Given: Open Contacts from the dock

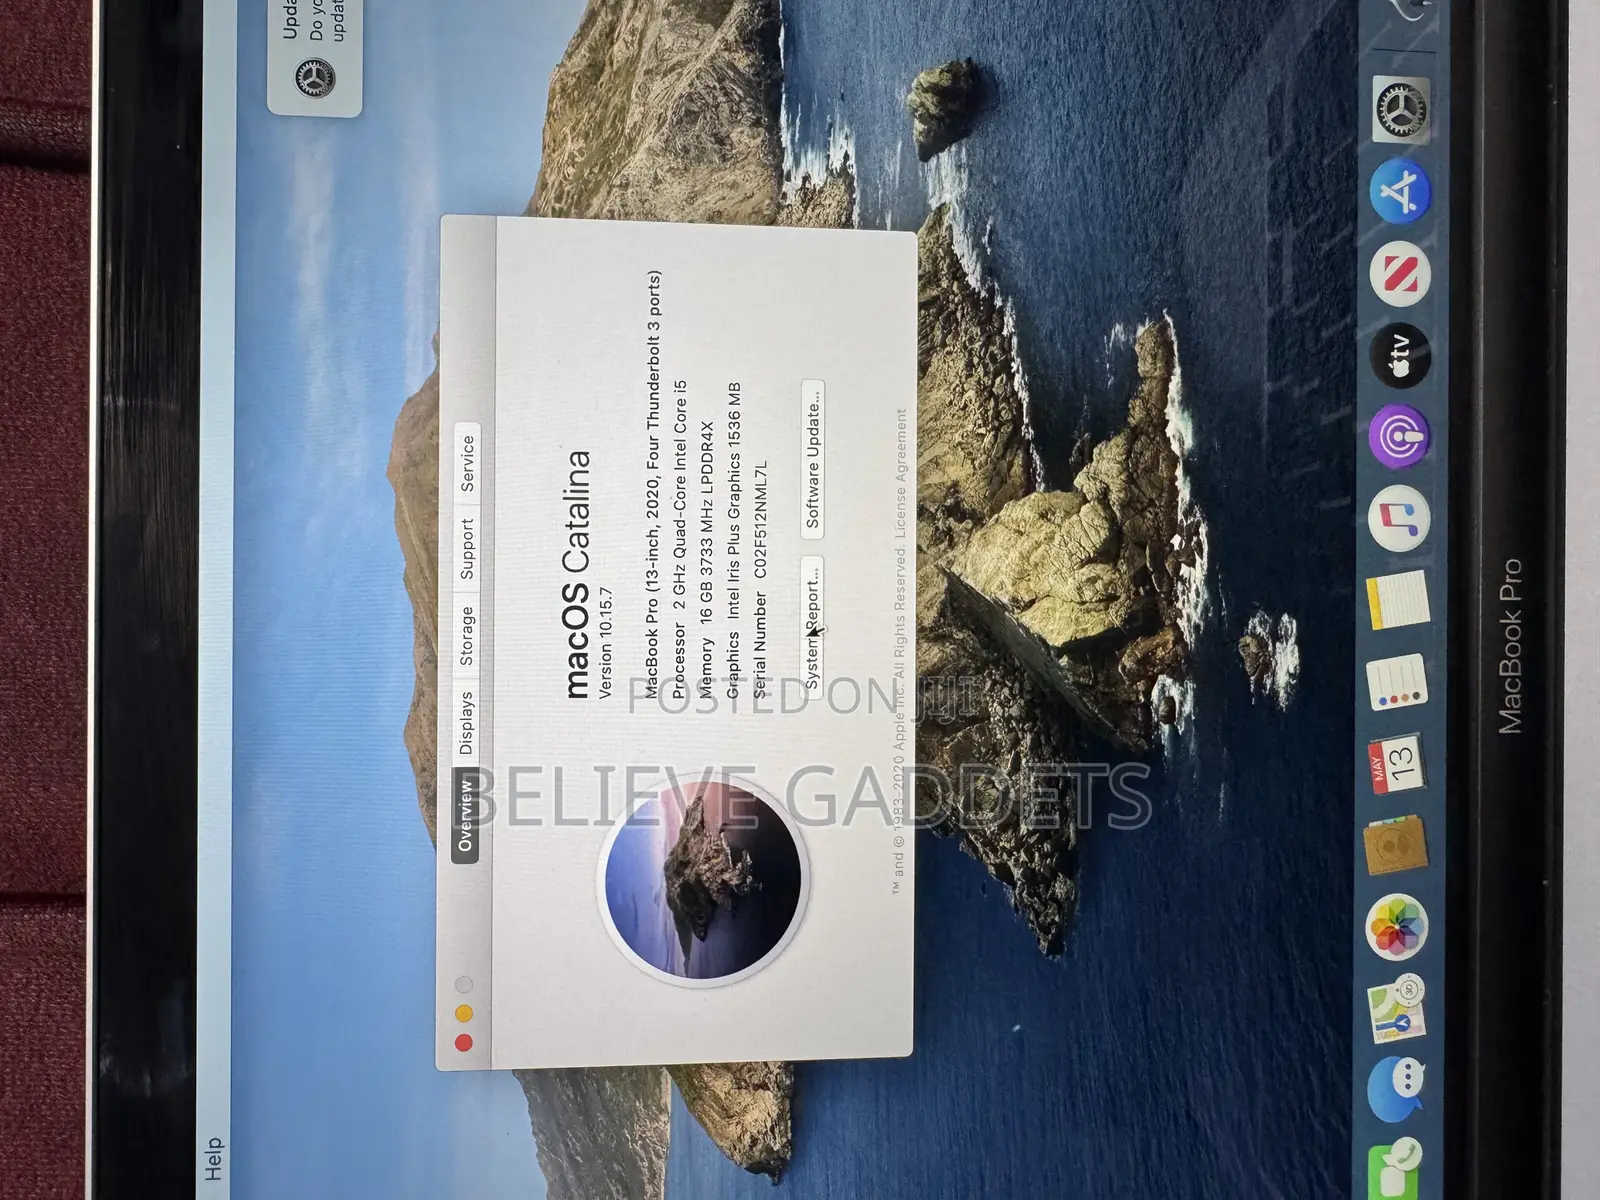Looking at the screenshot, I should click(1396, 846).
